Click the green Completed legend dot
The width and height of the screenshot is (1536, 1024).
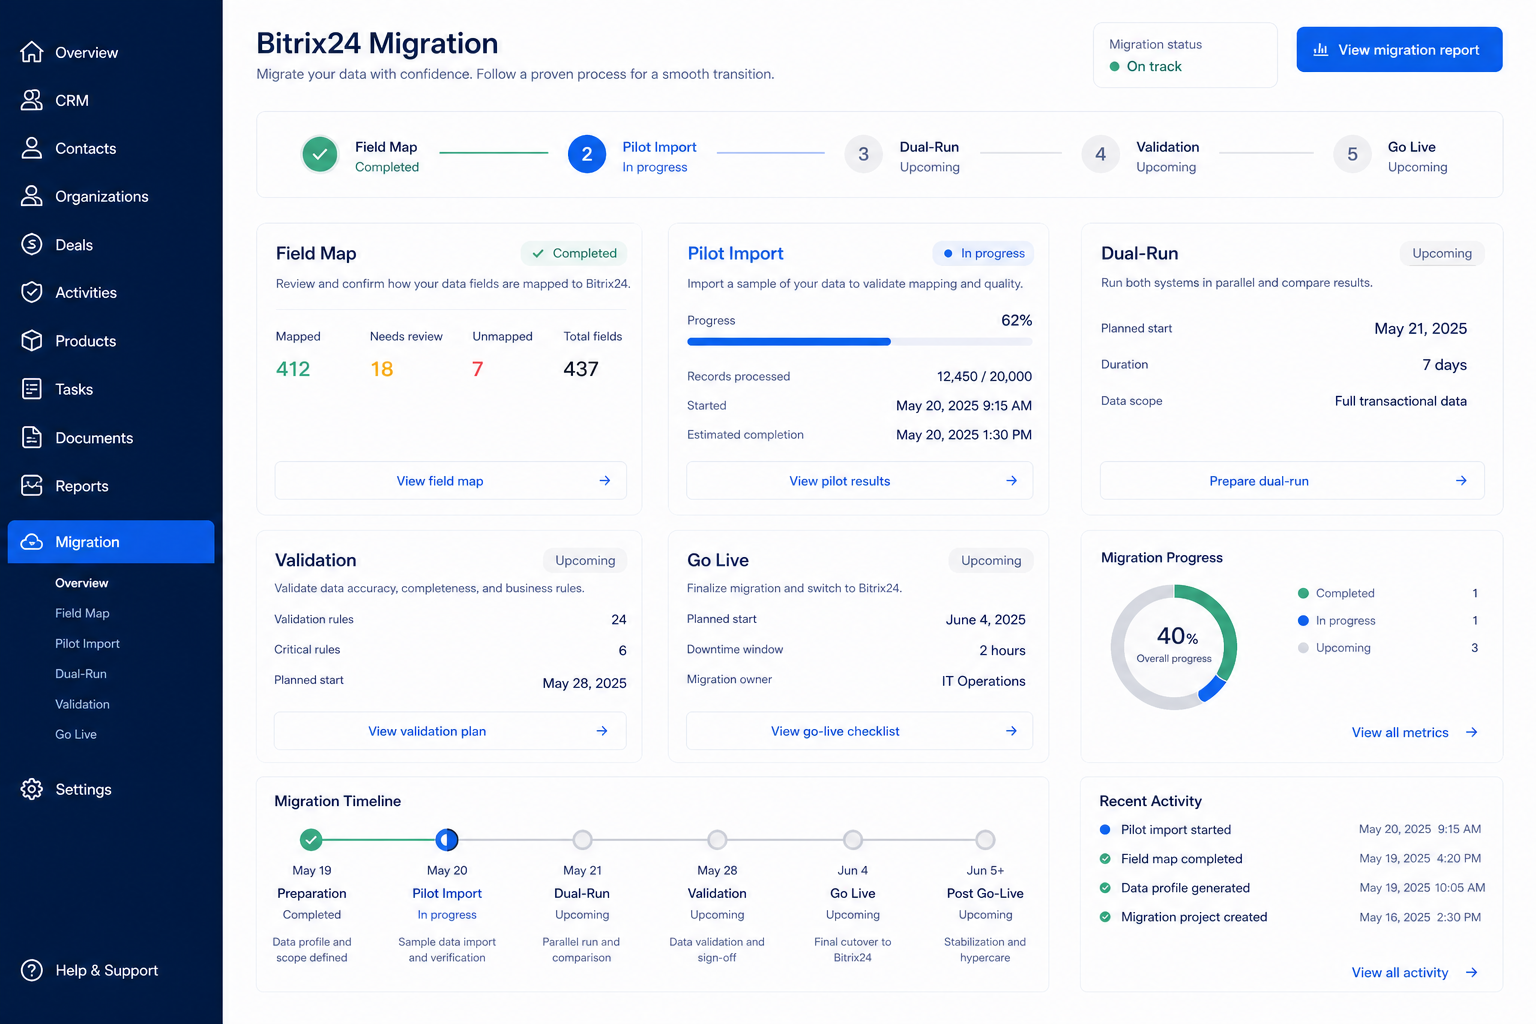coord(1303,593)
